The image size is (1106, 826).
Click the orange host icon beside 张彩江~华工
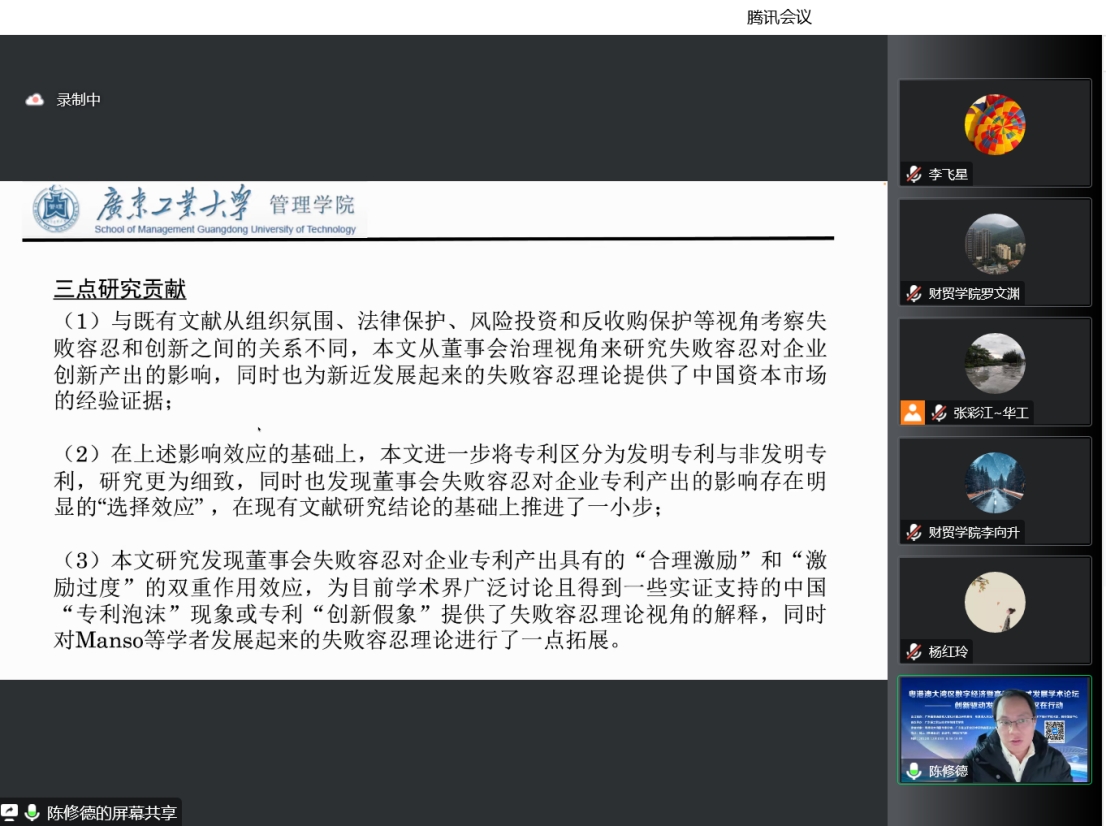tap(912, 412)
